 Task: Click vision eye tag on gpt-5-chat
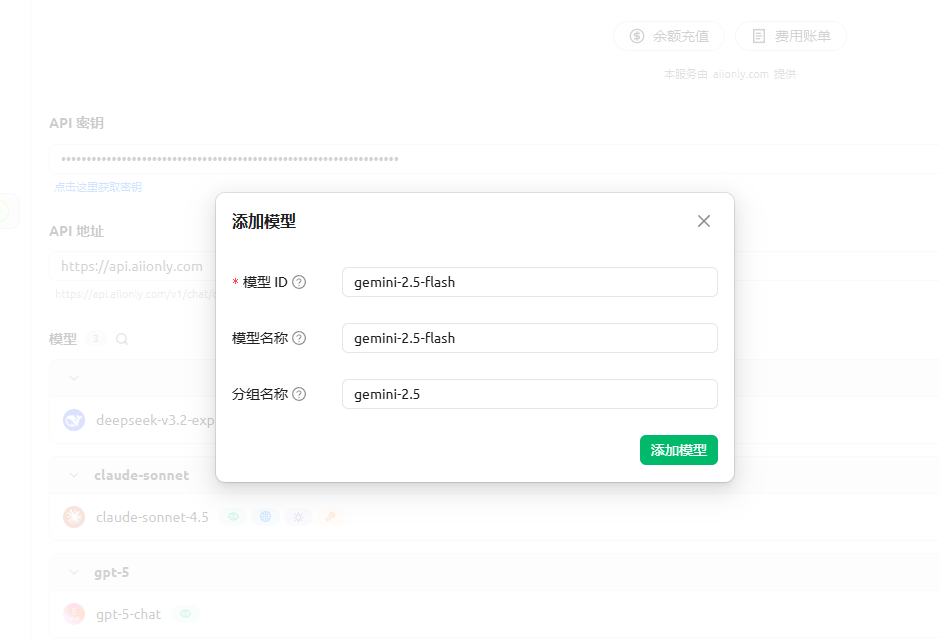click(x=185, y=614)
